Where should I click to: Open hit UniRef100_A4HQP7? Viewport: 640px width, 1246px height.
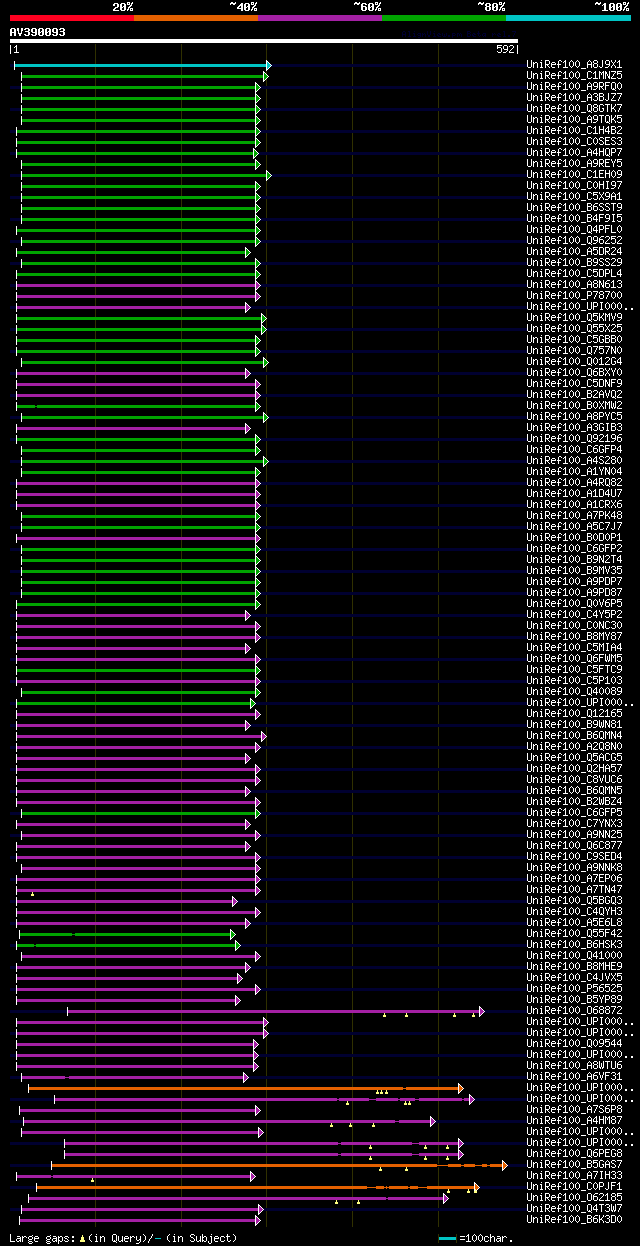[574, 153]
